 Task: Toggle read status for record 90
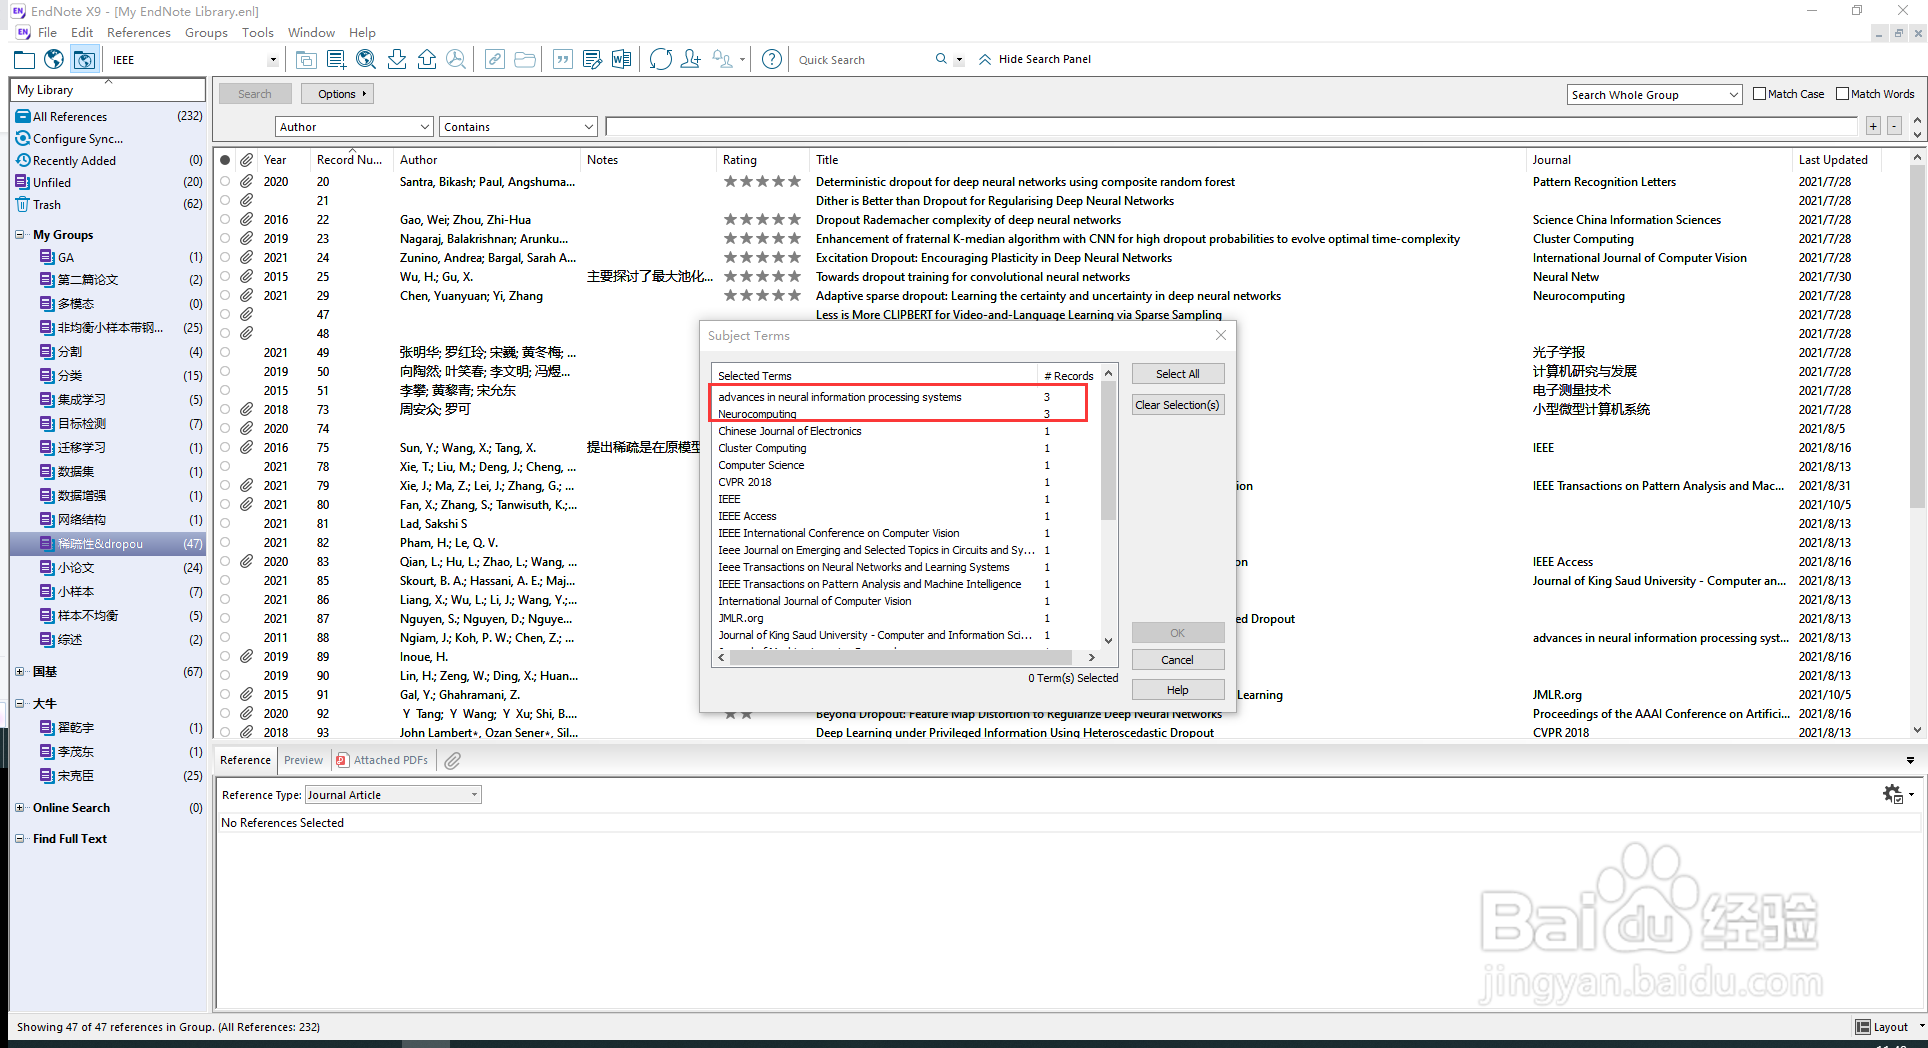pos(225,676)
